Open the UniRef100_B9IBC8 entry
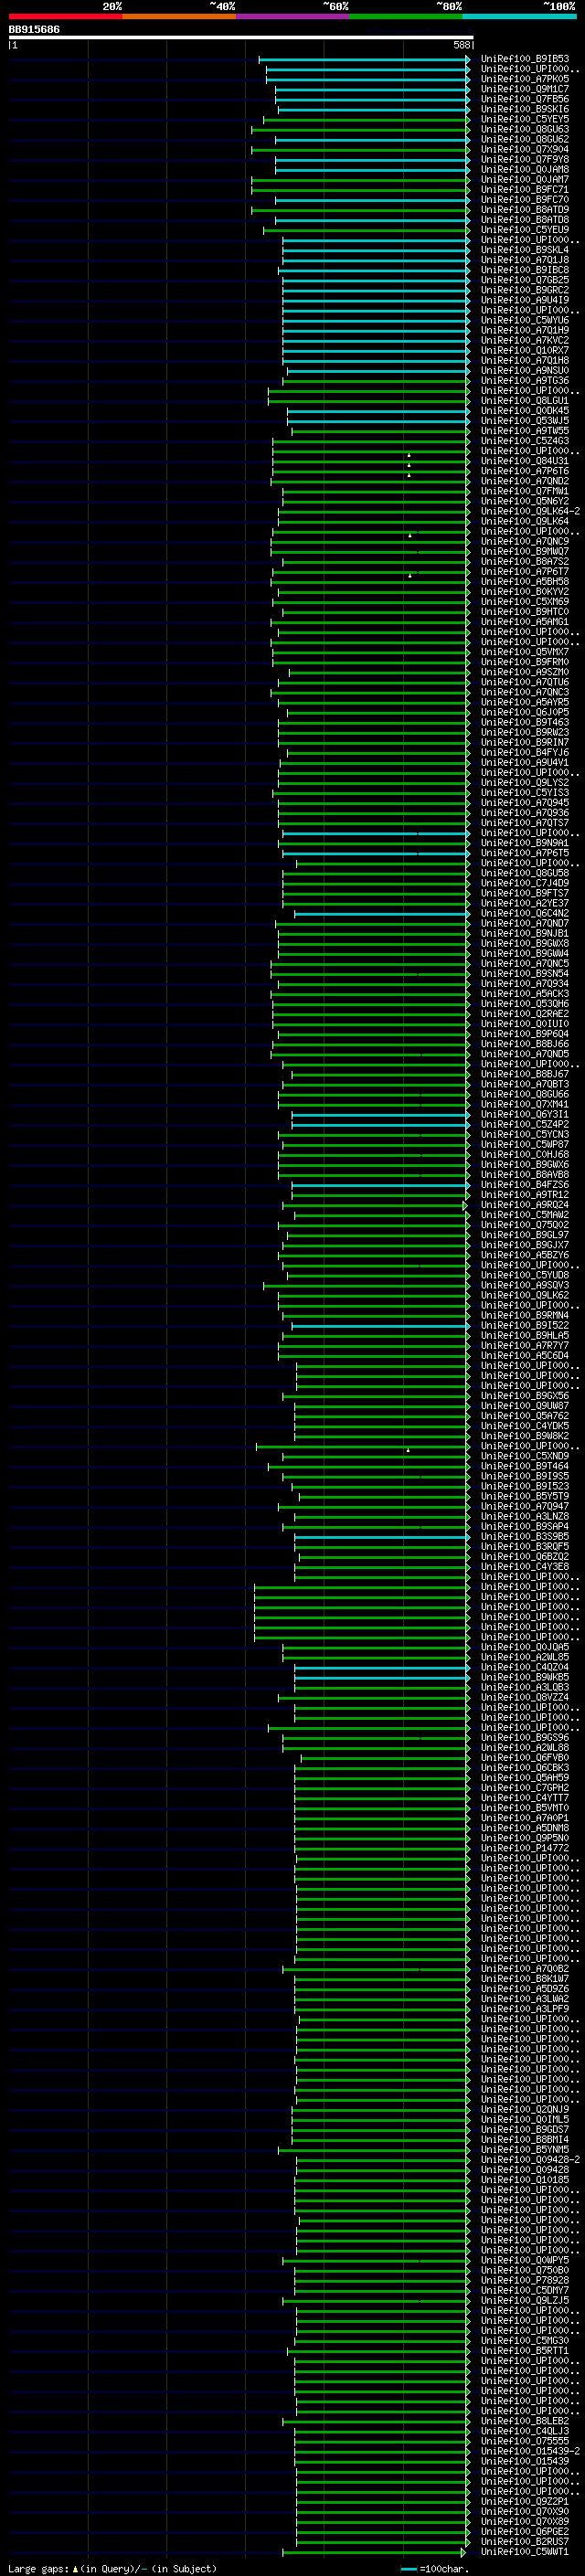This screenshot has width=585, height=2576. (x=525, y=270)
